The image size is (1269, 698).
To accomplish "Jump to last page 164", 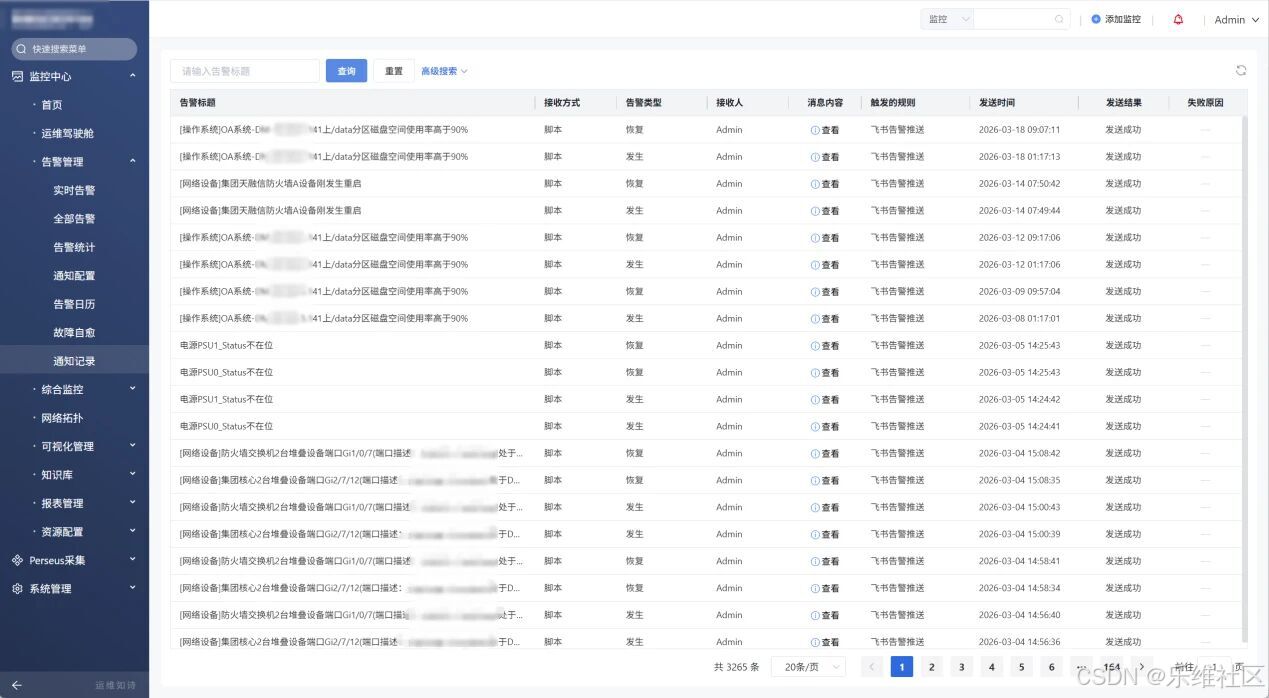I will coord(1111,667).
